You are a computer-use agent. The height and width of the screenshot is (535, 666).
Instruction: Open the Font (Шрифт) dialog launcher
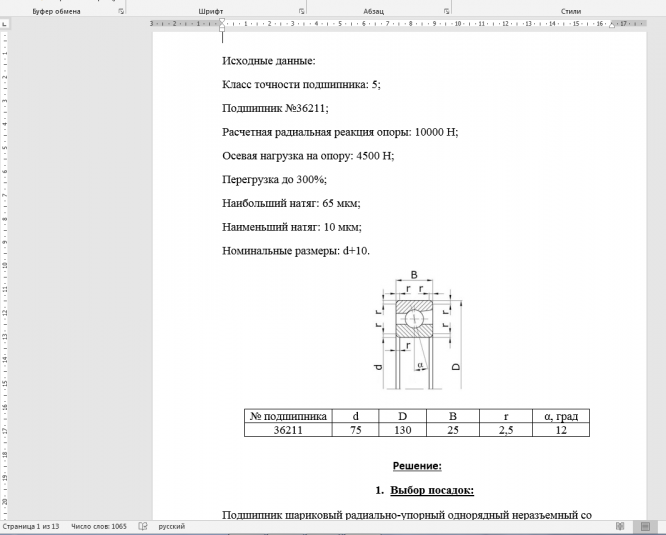click(x=302, y=10)
